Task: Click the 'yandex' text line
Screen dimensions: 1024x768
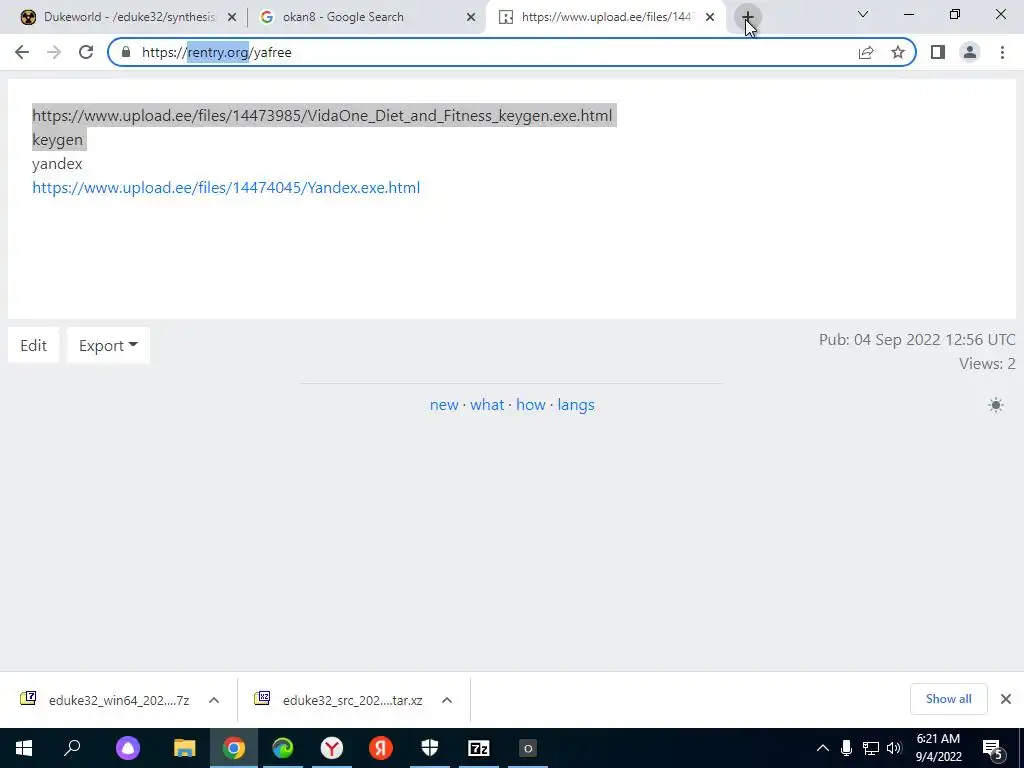Action: (57, 163)
